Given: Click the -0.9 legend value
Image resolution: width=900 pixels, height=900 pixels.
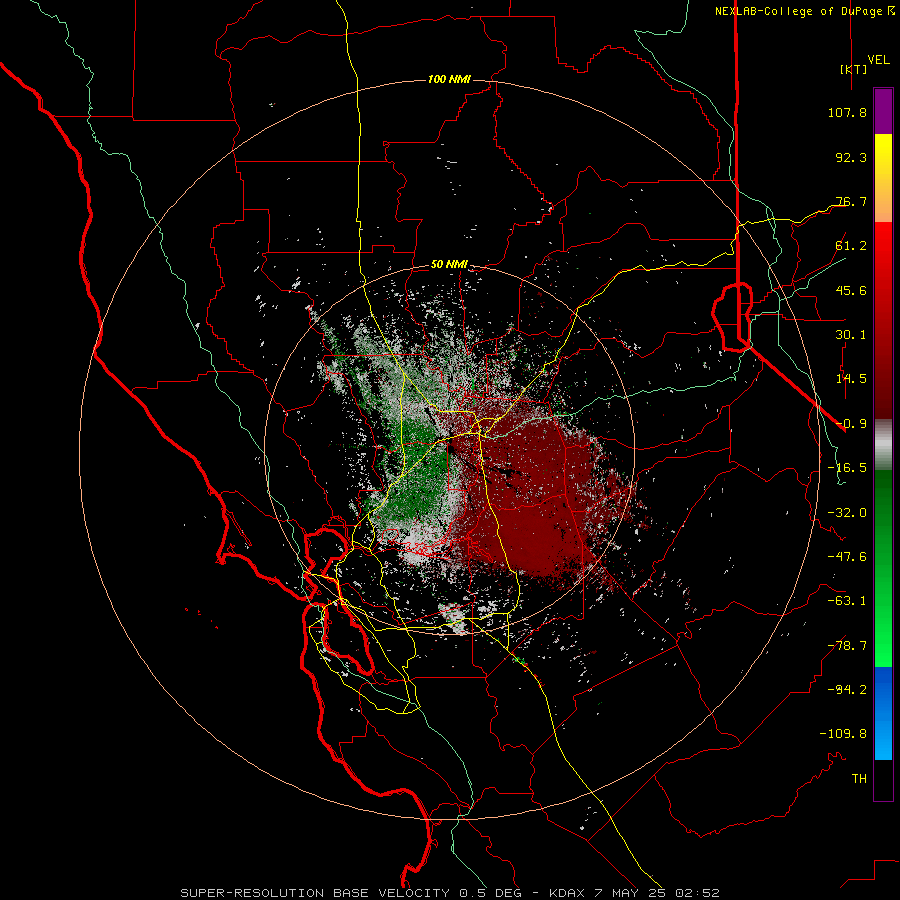Looking at the screenshot, I should pyautogui.click(x=851, y=424).
